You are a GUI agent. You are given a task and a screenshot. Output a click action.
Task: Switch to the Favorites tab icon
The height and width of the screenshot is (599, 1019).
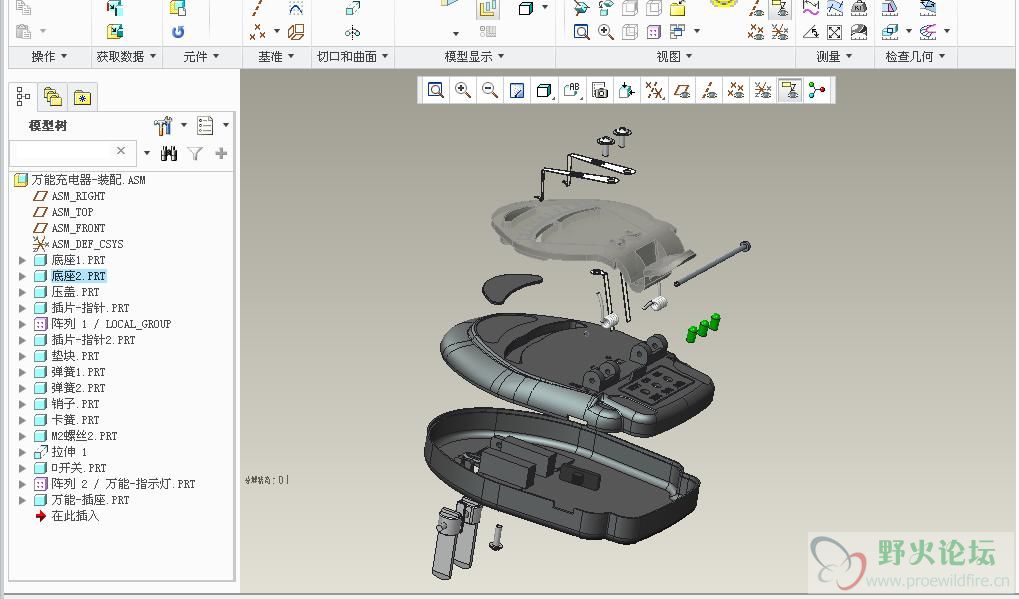[x=83, y=97]
